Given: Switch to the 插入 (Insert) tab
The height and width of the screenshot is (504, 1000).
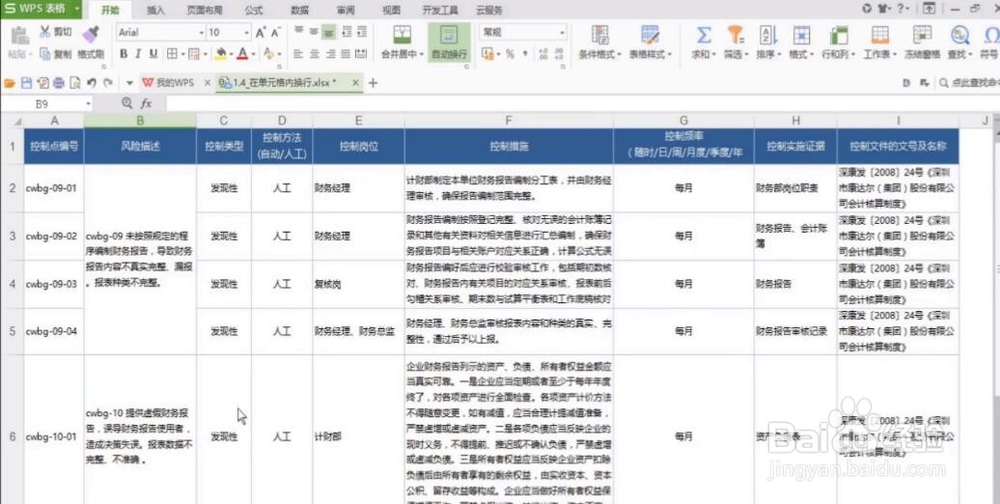Looking at the screenshot, I should point(156,10).
